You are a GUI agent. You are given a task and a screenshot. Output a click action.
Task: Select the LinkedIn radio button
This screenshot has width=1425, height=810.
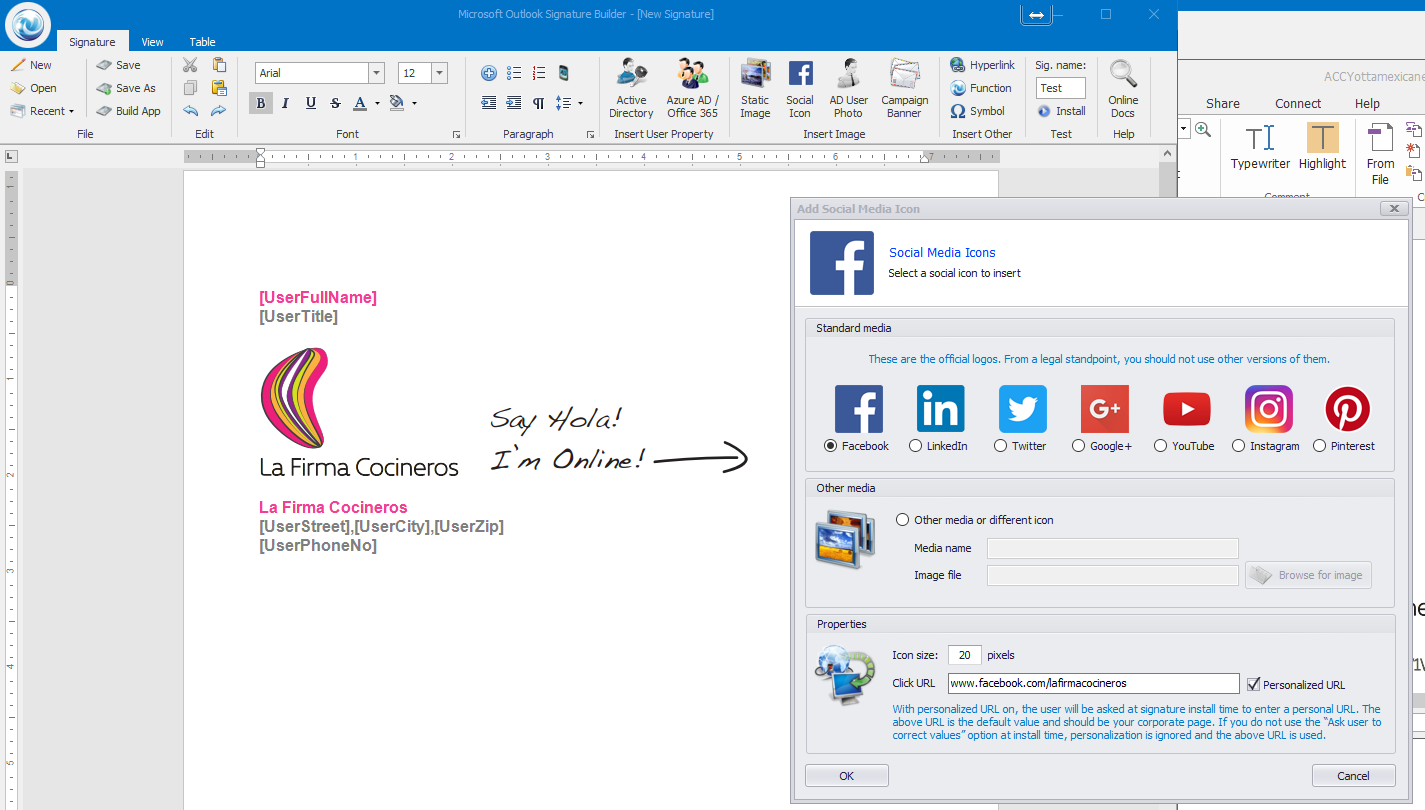point(915,446)
